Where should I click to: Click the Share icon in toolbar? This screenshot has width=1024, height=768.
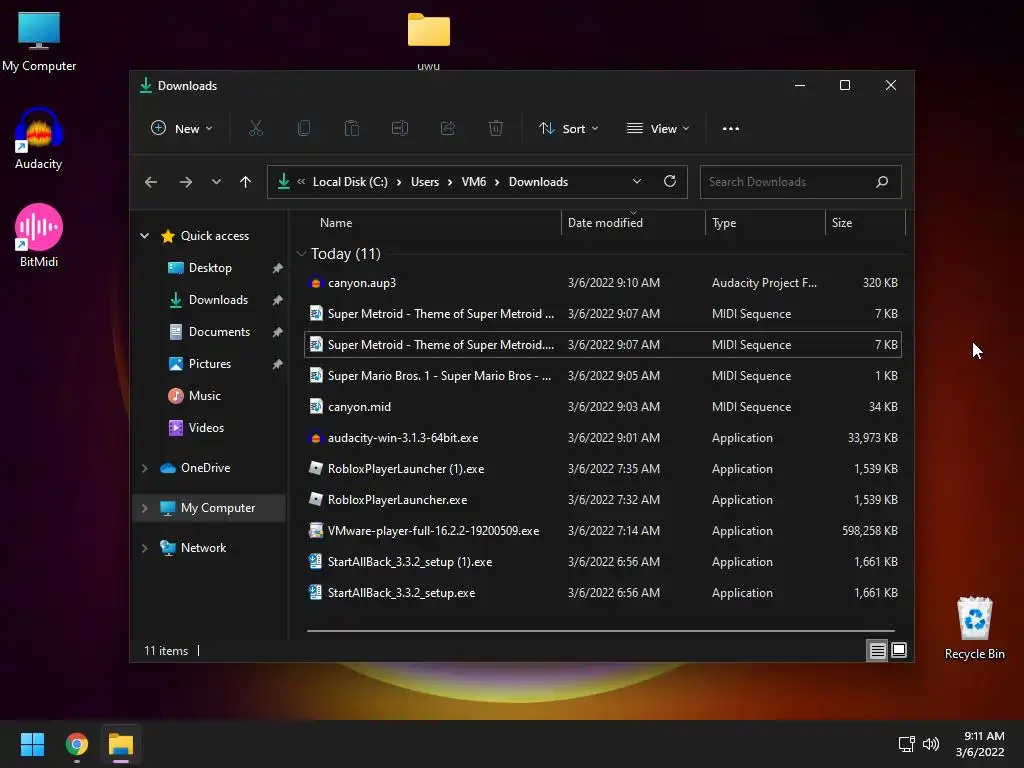click(448, 129)
